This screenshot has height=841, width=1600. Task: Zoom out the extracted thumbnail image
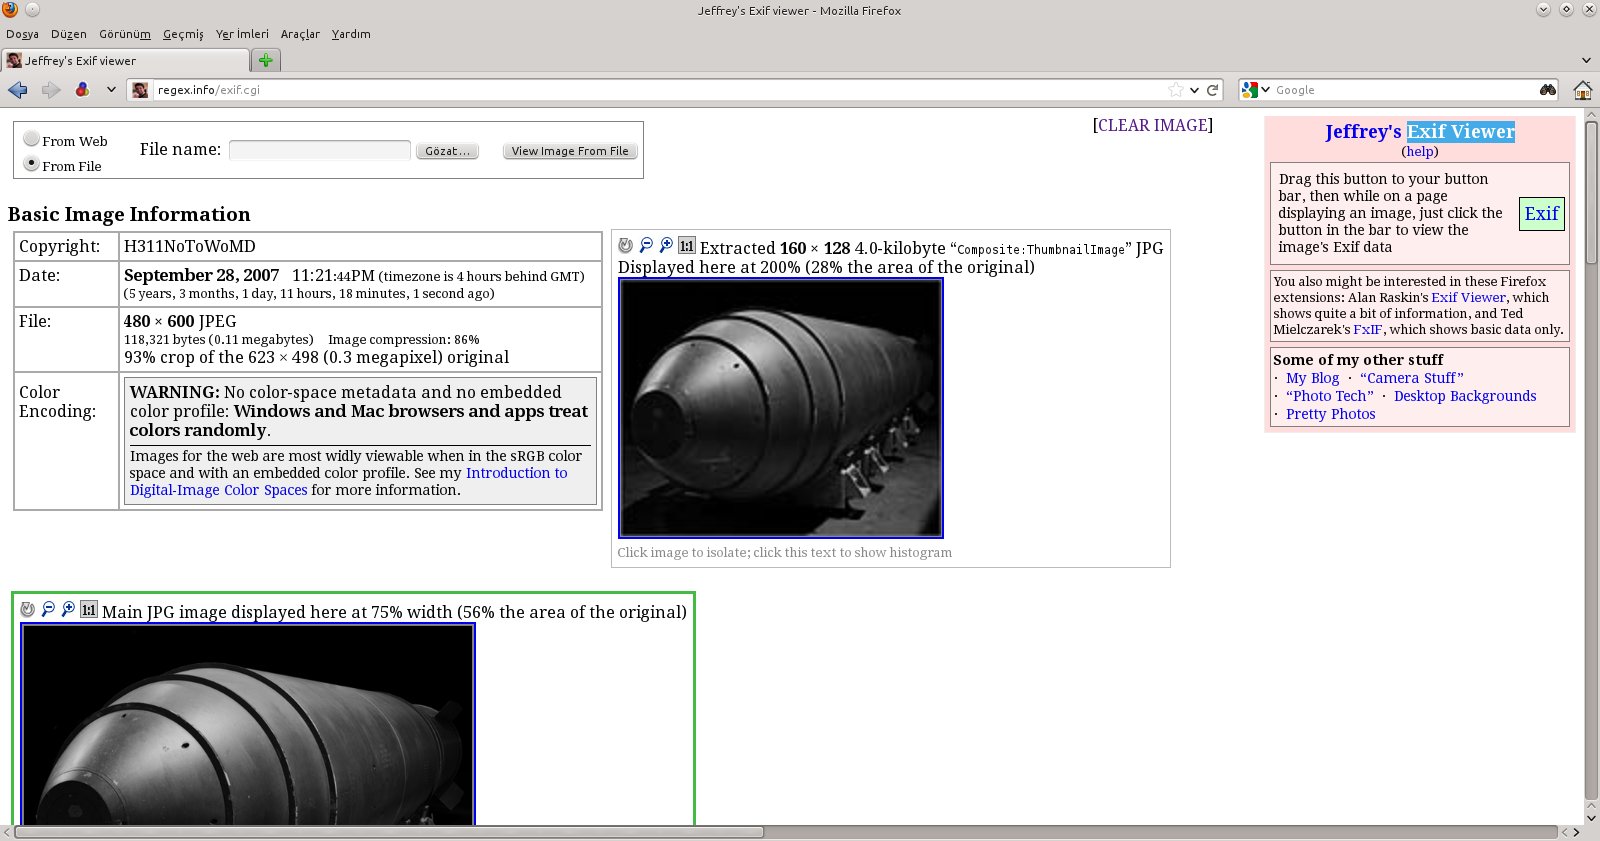(x=646, y=245)
